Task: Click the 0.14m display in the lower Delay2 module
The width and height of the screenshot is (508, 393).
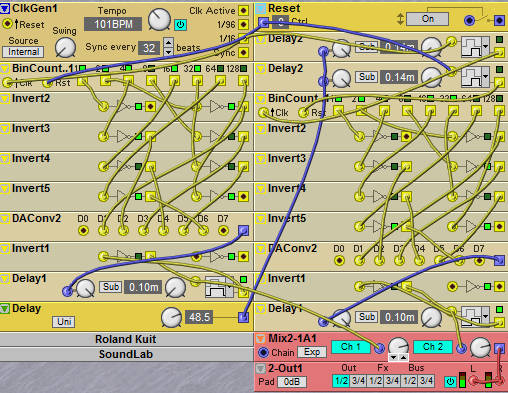Action: point(399,77)
